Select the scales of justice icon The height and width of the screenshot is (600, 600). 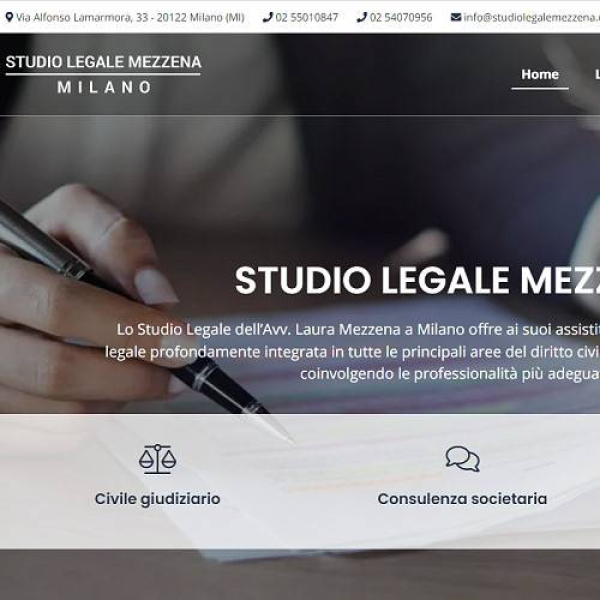(157, 459)
